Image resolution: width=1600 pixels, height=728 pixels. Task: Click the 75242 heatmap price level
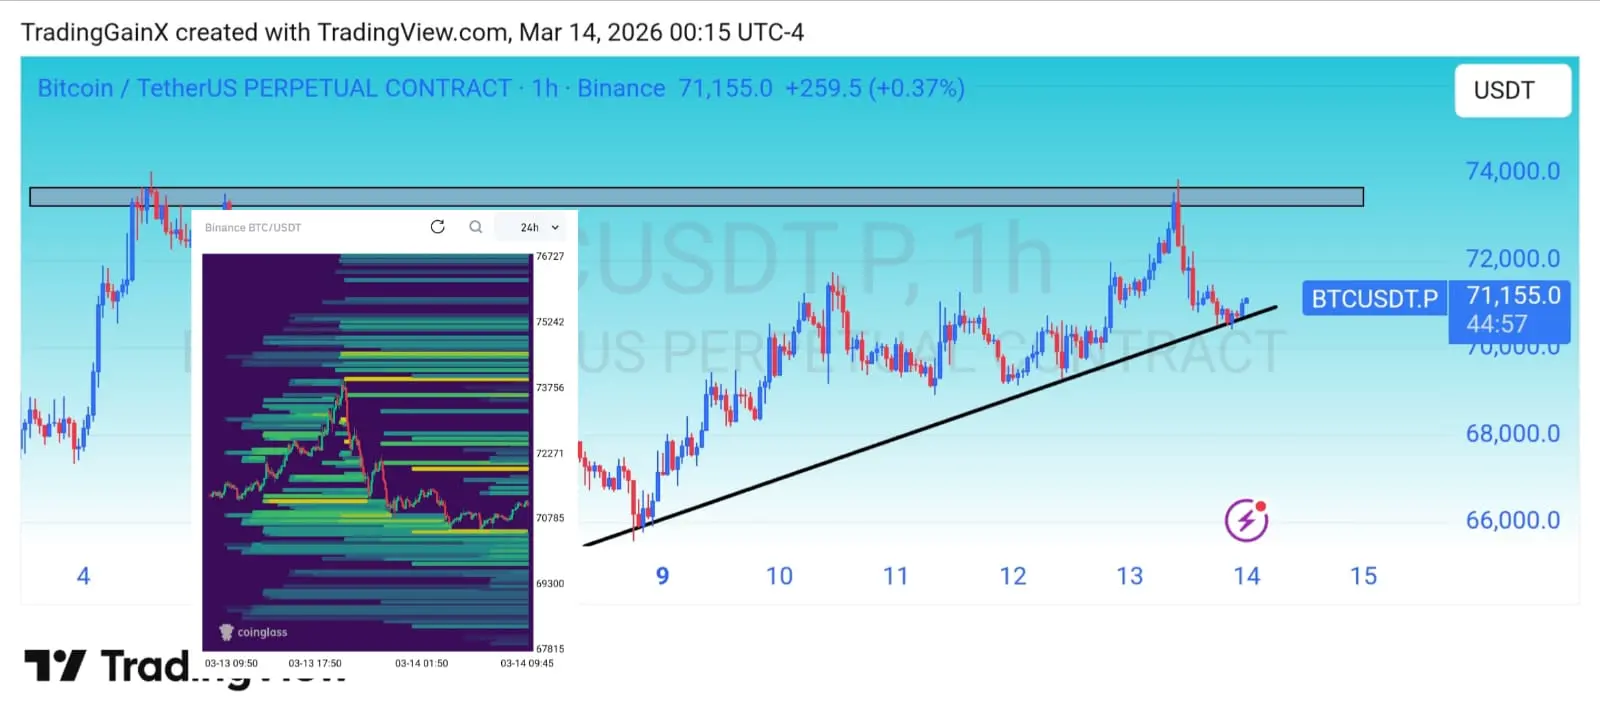click(550, 322)
